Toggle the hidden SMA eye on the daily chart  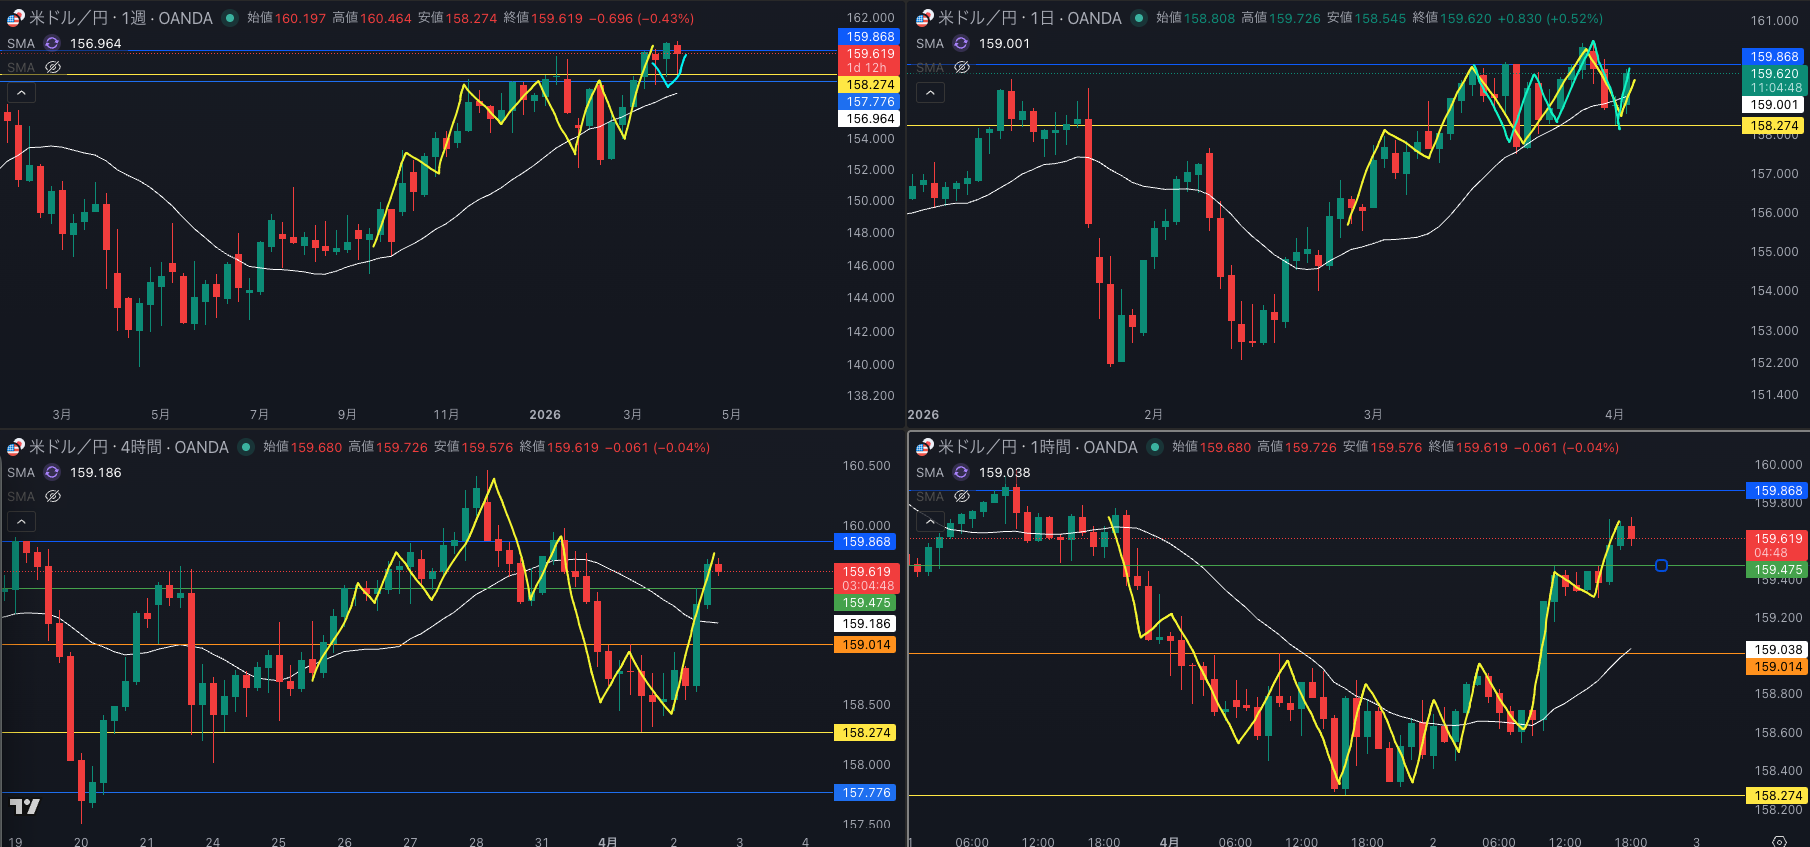(x=962, y=67)
